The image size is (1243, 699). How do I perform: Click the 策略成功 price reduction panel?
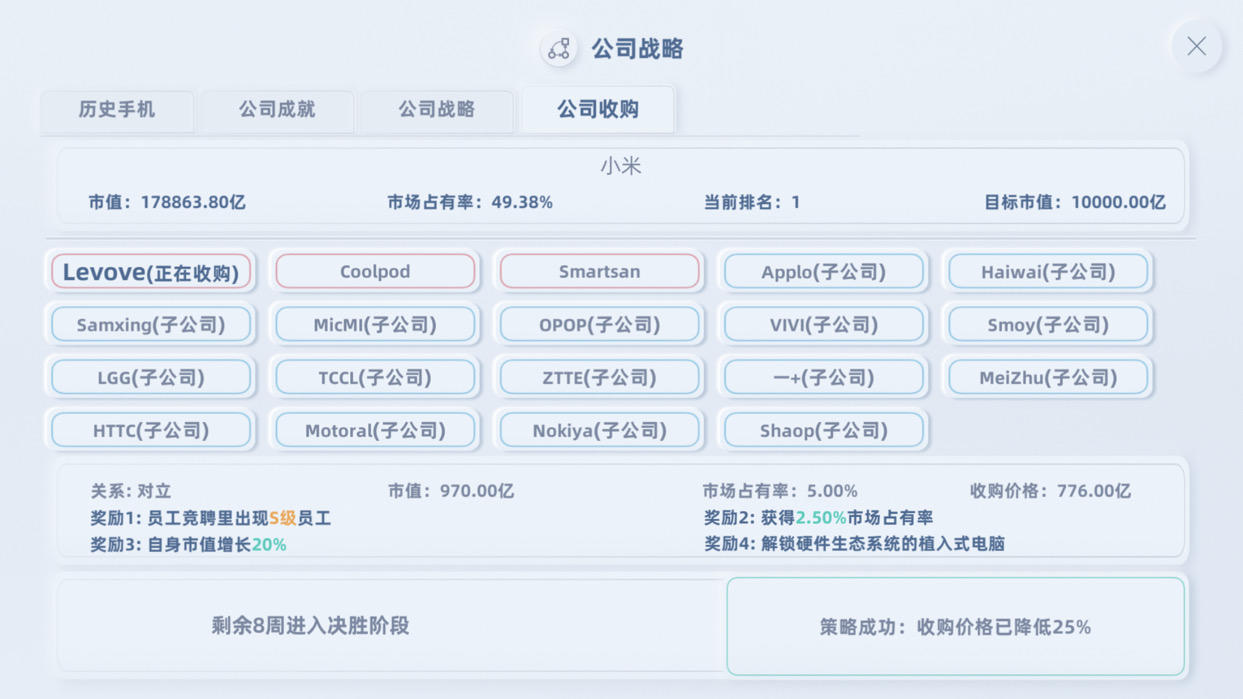point(956,627)
